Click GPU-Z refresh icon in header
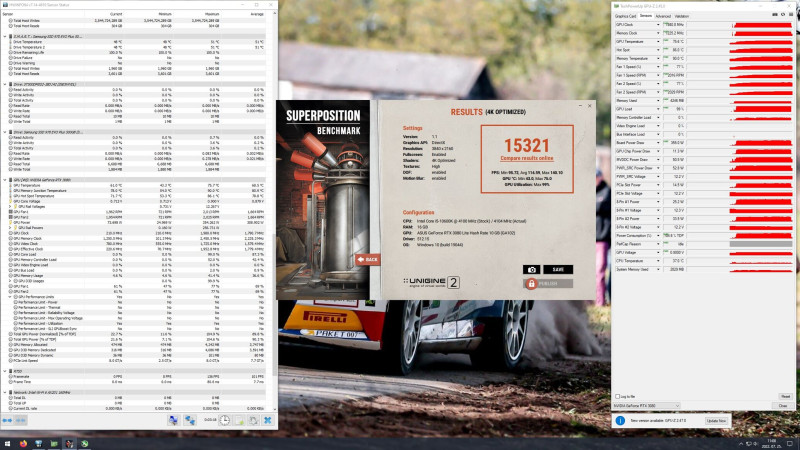 click(783, 15)
